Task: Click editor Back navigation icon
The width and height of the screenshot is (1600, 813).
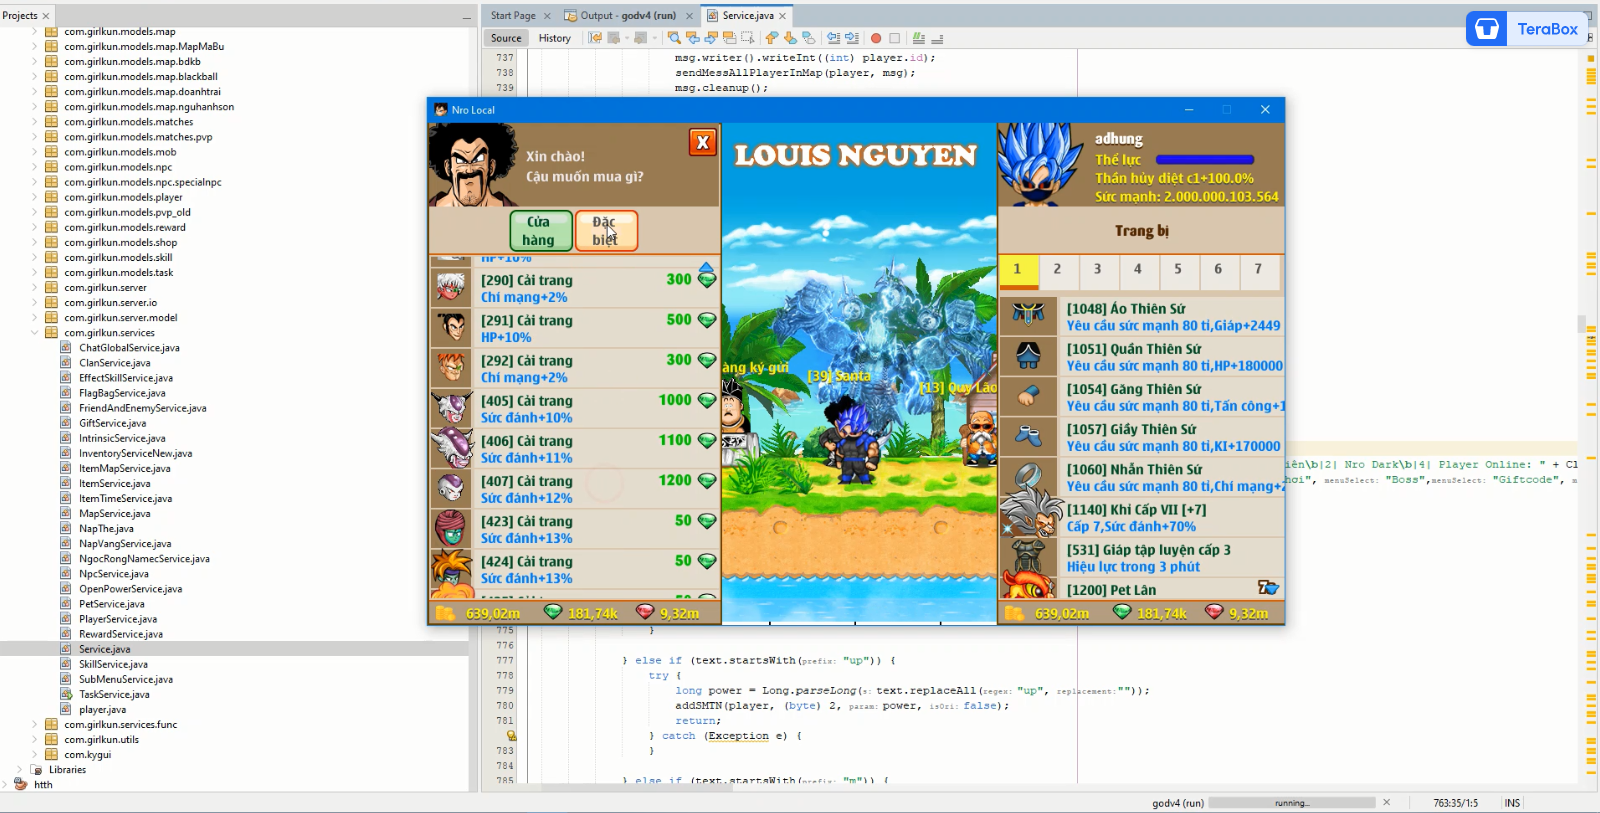Action: point(613,38)
